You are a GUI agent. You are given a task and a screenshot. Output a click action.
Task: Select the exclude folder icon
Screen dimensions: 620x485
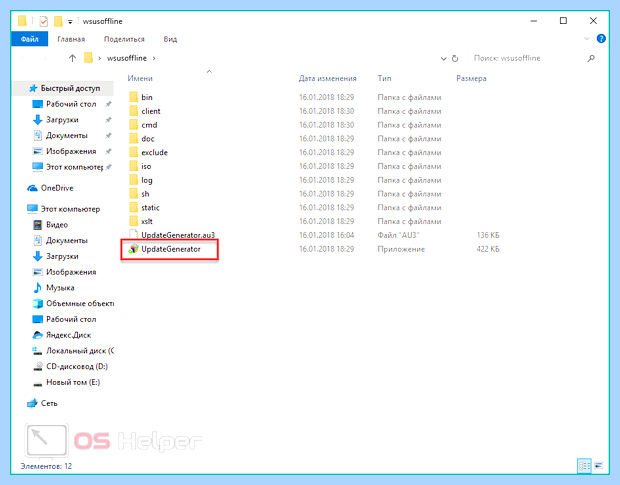click(x=134, y=153)
